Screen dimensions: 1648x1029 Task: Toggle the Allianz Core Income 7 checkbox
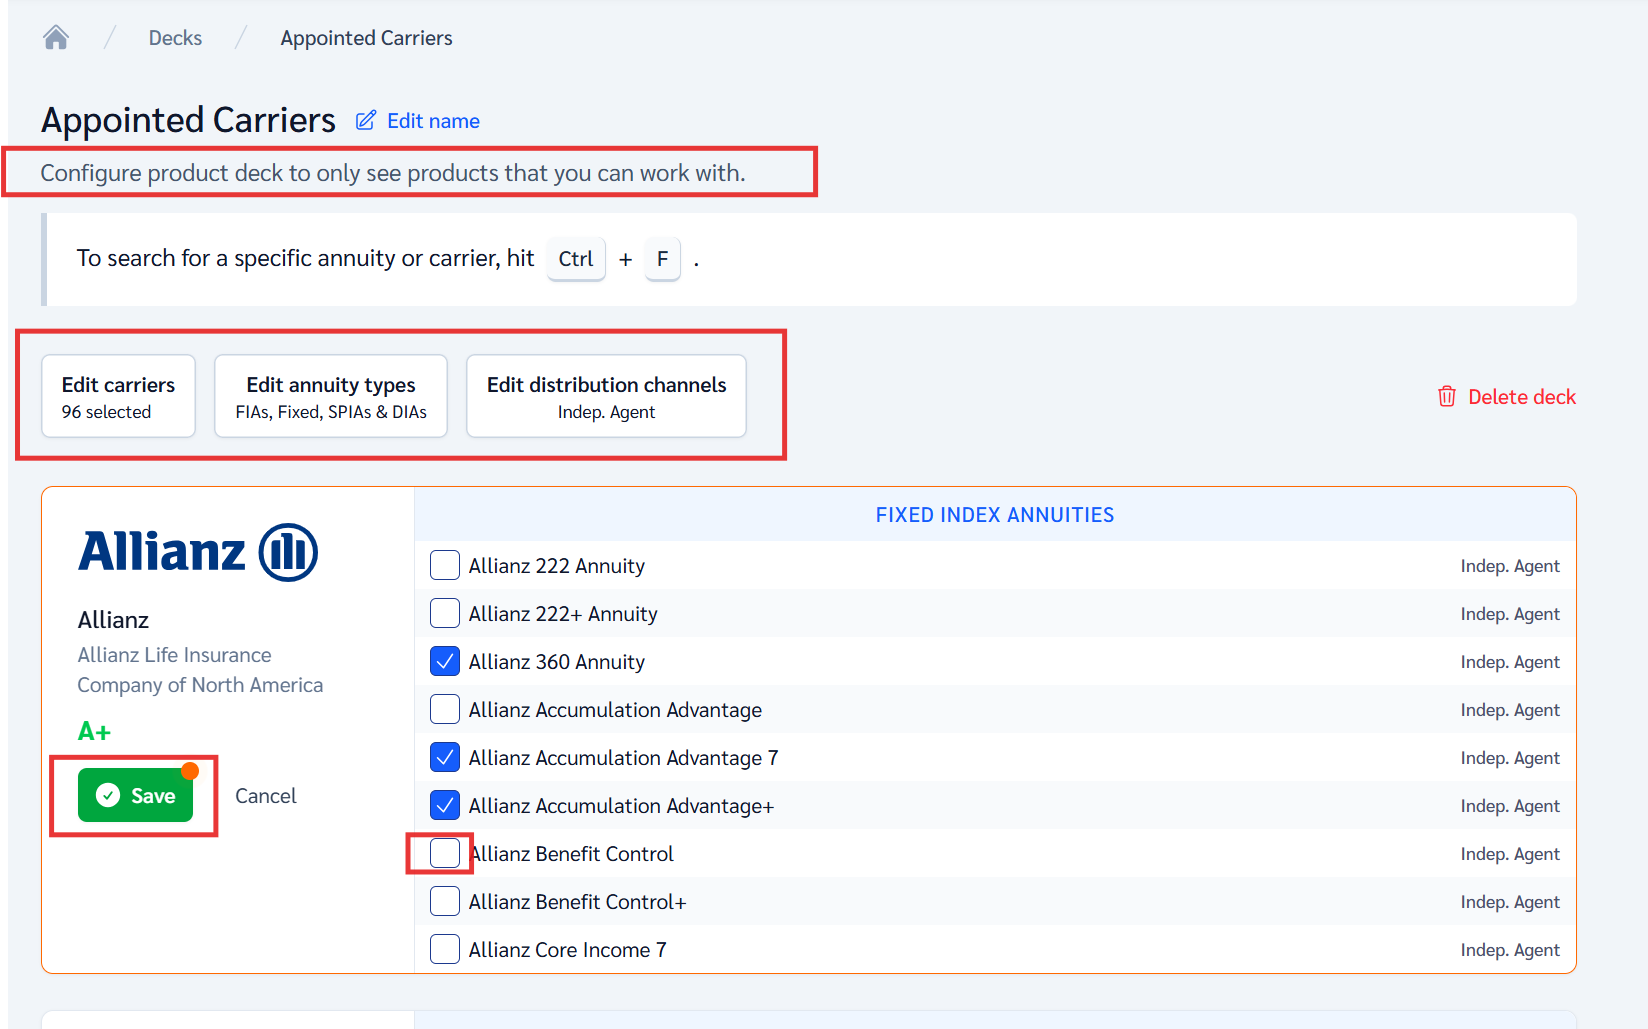(445, 949)
